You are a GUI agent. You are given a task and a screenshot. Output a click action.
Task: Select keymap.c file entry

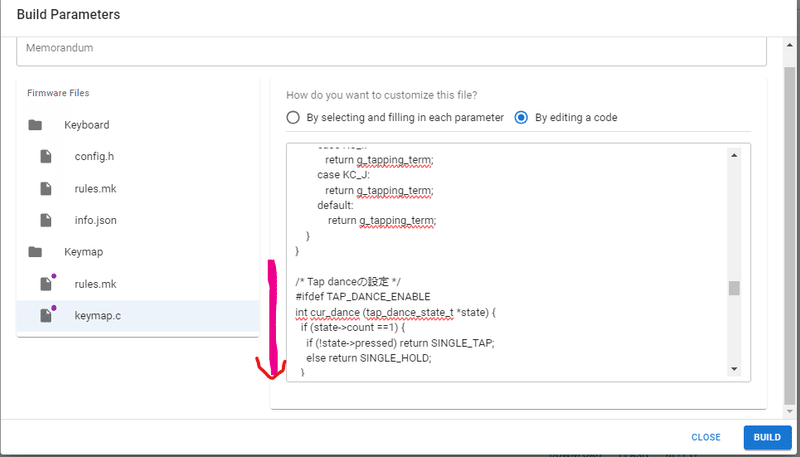[x=98, y=316]
